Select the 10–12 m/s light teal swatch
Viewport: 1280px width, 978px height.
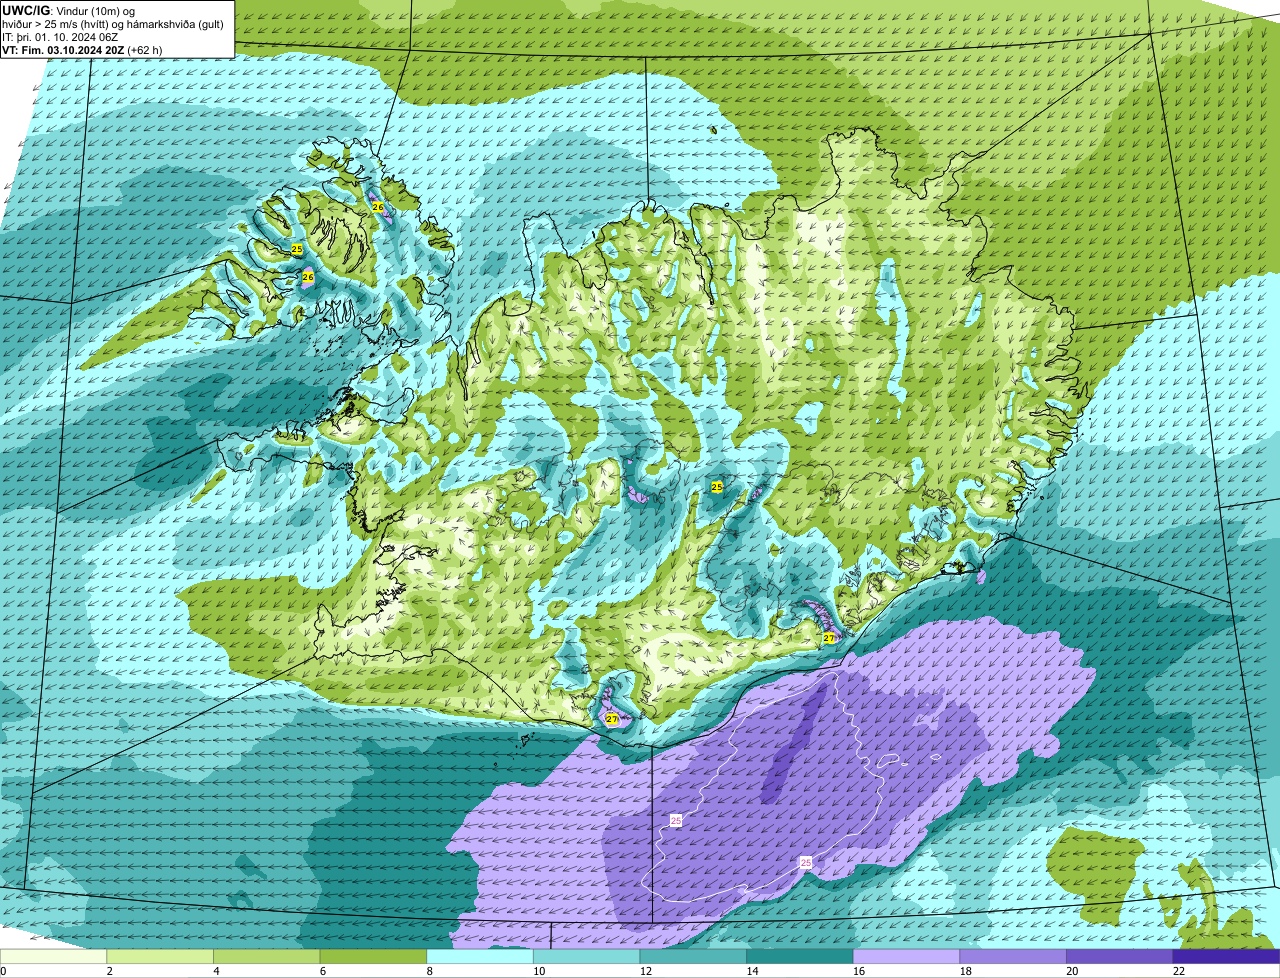[x=586, y=956]
